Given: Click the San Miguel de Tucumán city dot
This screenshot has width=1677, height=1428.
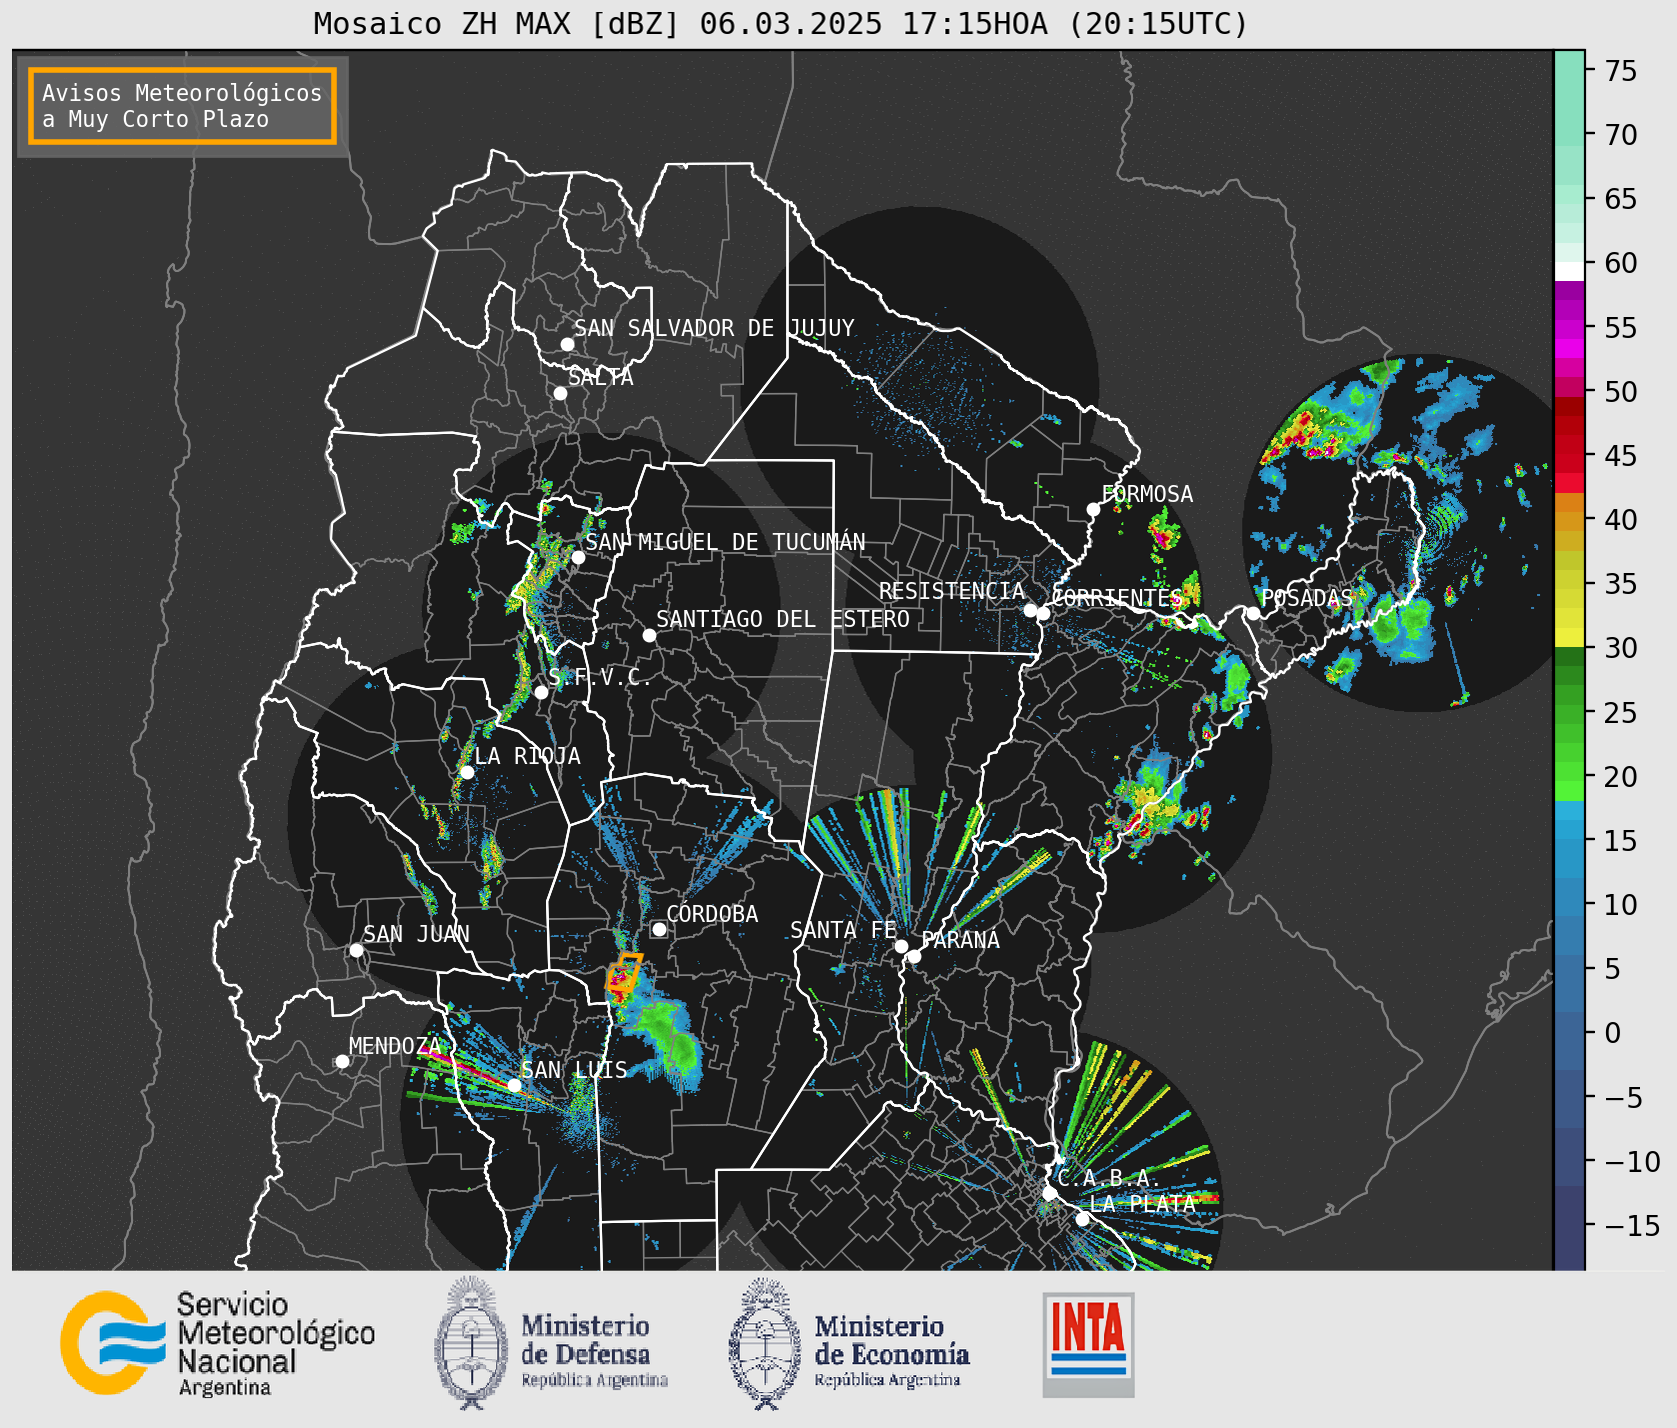Looking at the screenshot, I should click(x=577, y=557).
